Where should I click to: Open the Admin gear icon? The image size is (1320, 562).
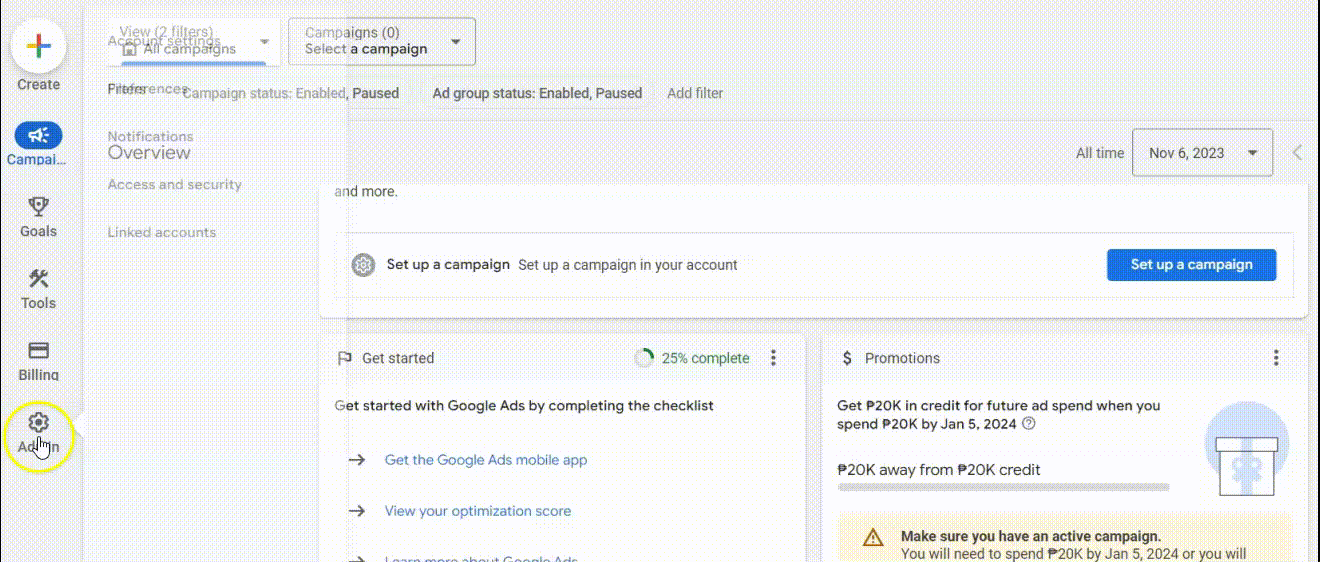pyautogui.click(x=38, y=423)
